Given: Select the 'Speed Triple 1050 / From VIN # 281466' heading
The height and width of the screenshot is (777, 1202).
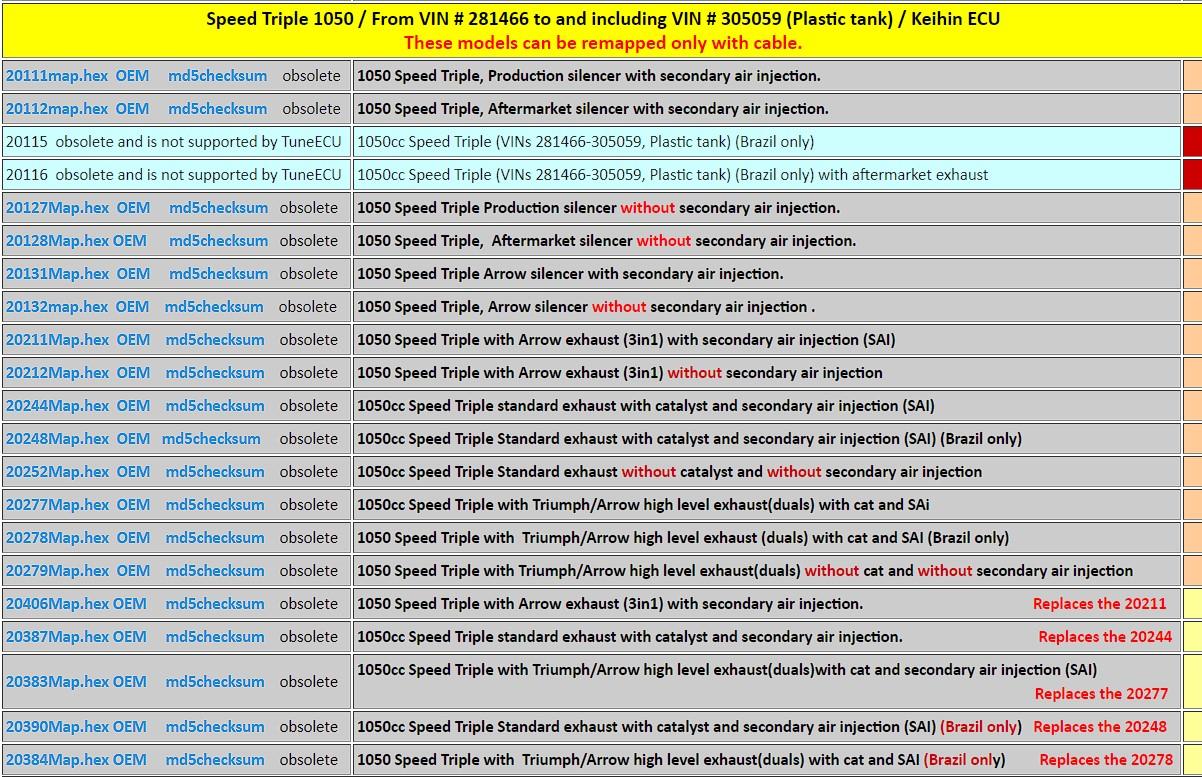Looking at the screenshot, I should [603, 18].
